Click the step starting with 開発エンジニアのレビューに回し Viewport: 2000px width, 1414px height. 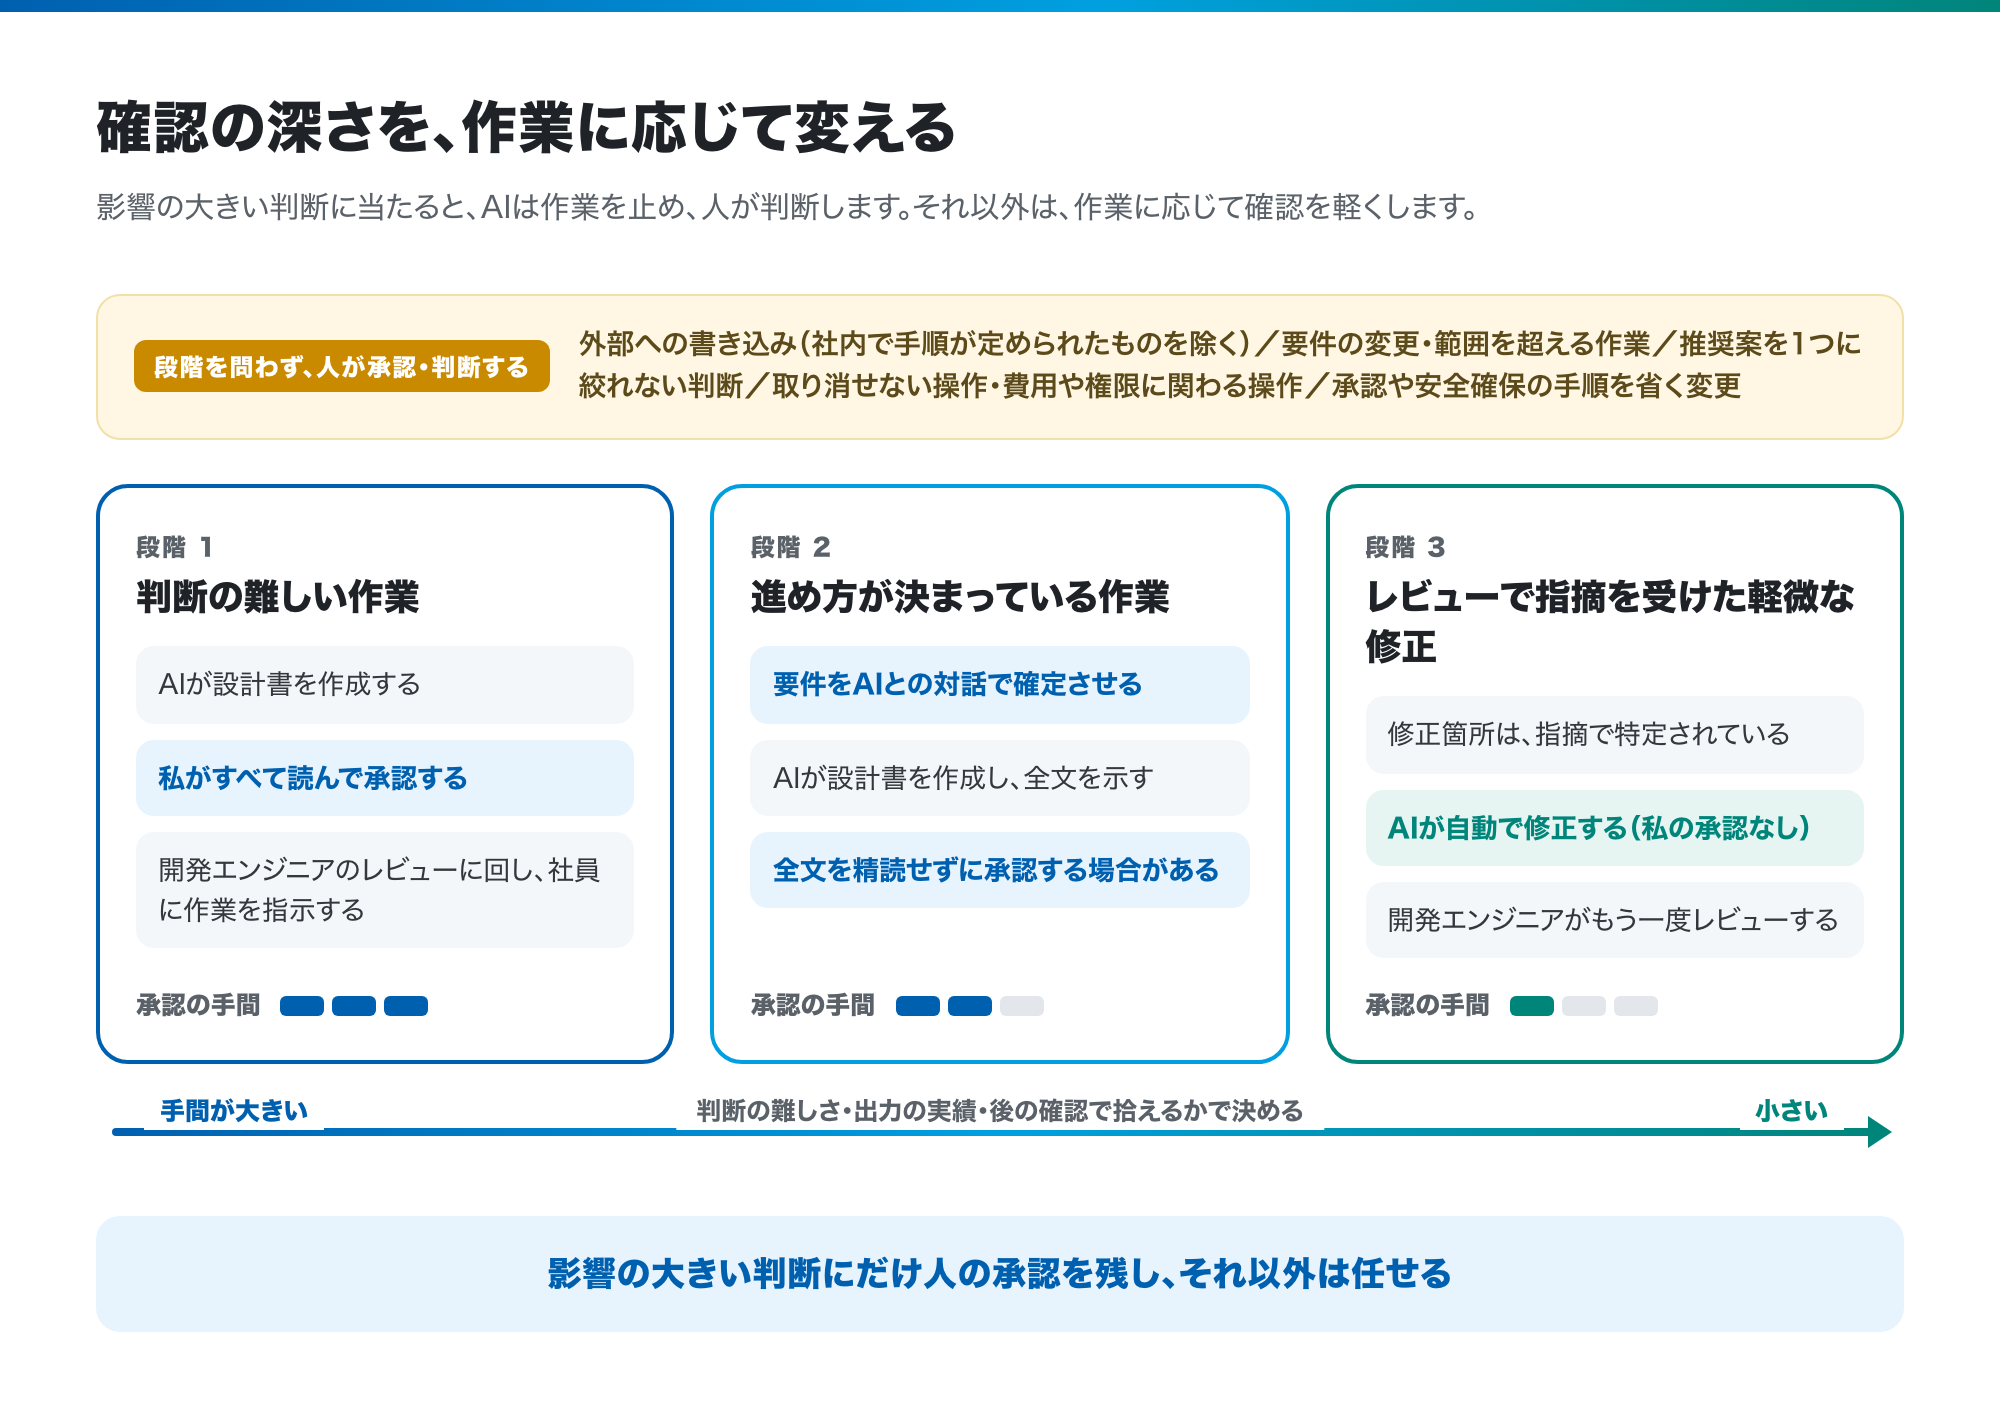[x=385, y=890]
